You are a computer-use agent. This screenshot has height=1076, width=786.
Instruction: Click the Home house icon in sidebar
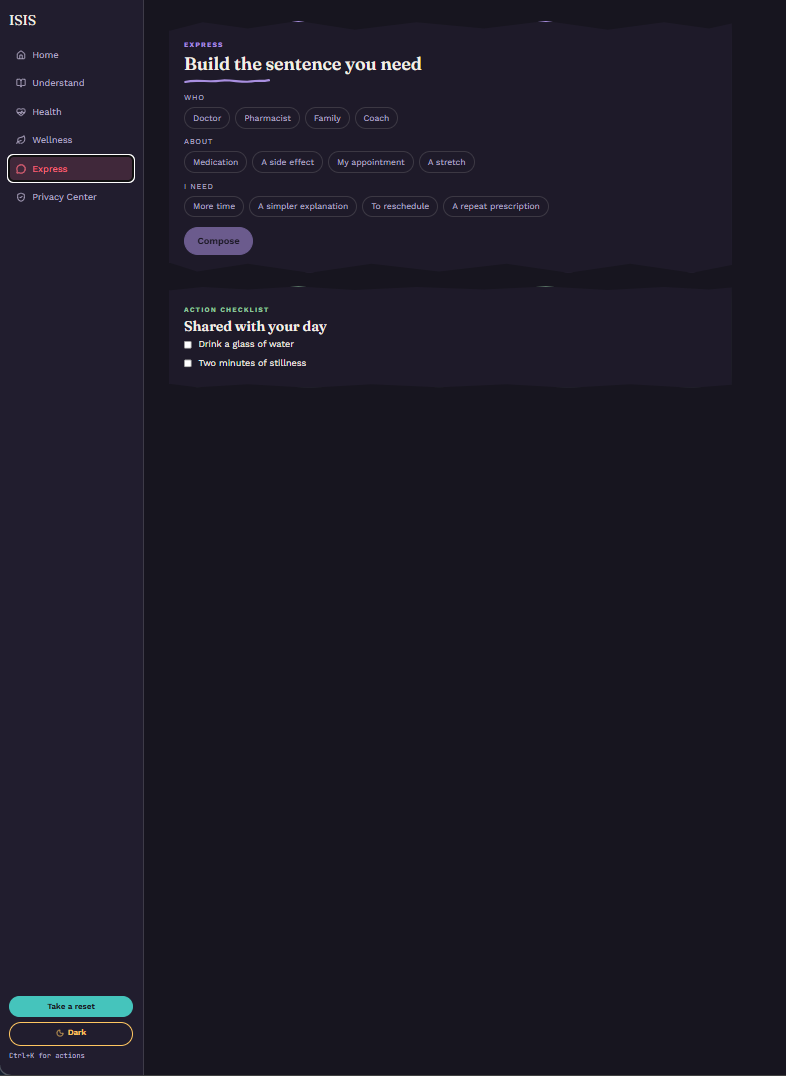click(x=21, y=55)
